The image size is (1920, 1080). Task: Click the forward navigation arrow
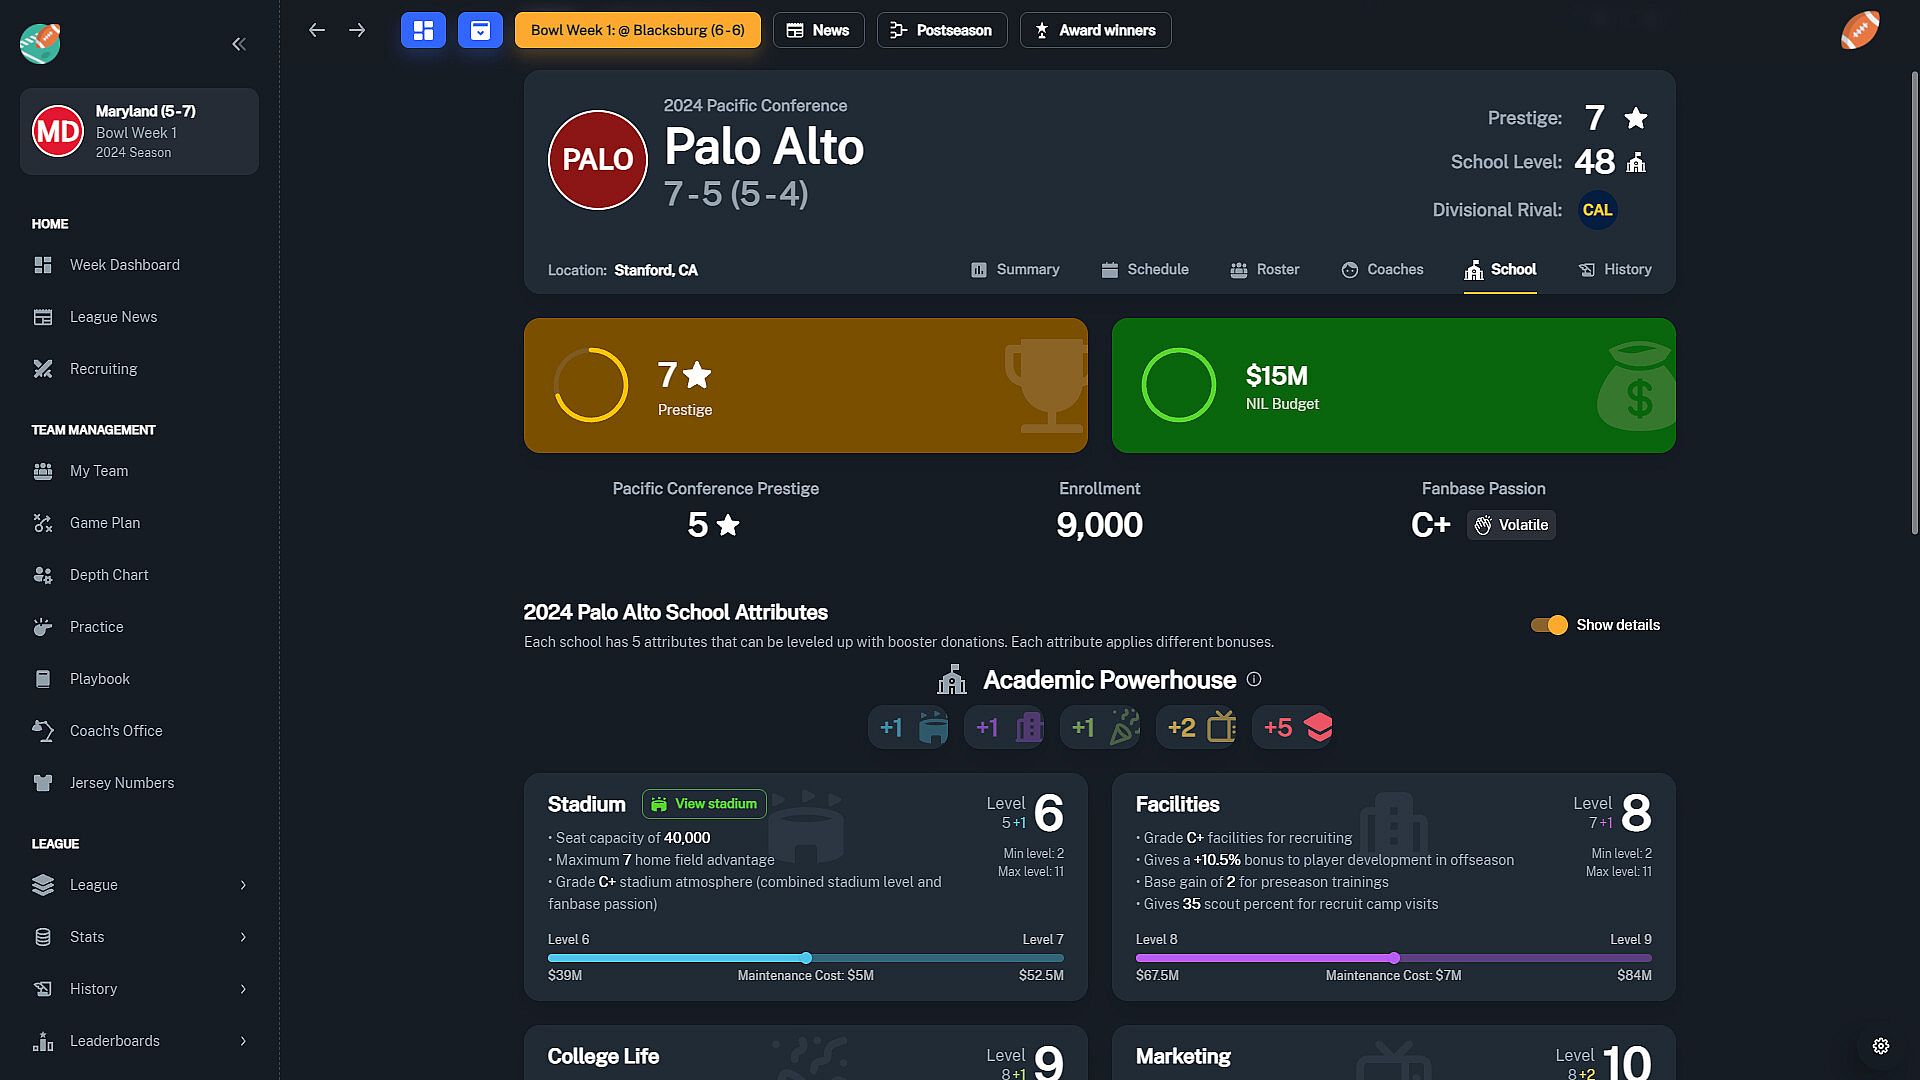click(x=357, y=30)
